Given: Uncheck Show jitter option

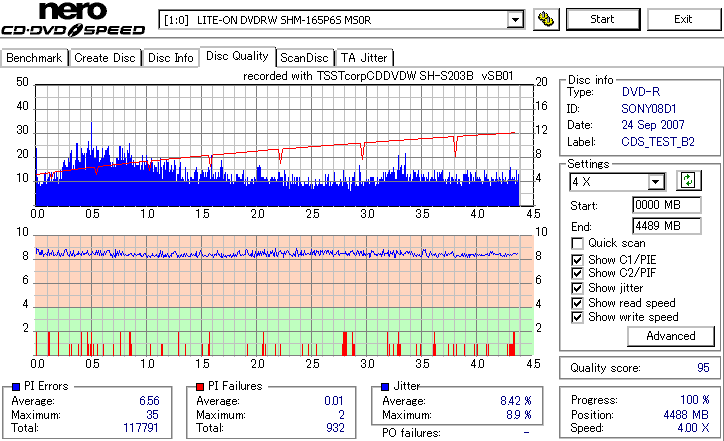Looking at the screenshot, I should point(577,288).
